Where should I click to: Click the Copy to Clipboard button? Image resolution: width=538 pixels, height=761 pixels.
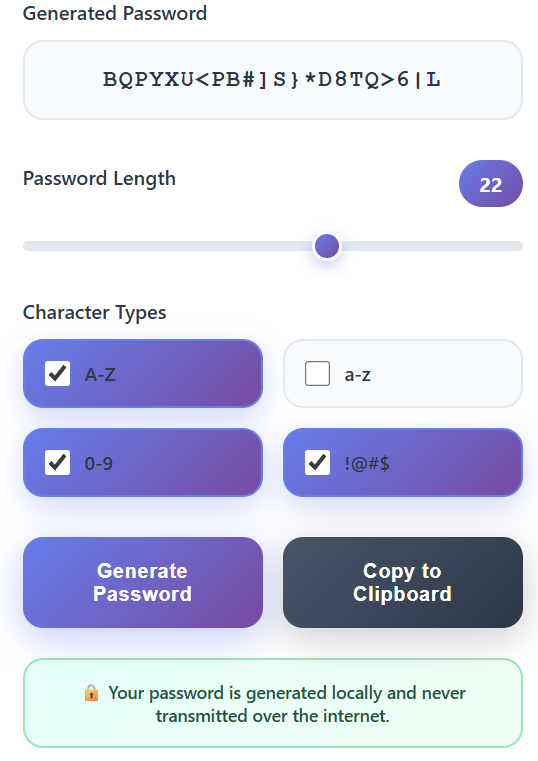(403, 582)
